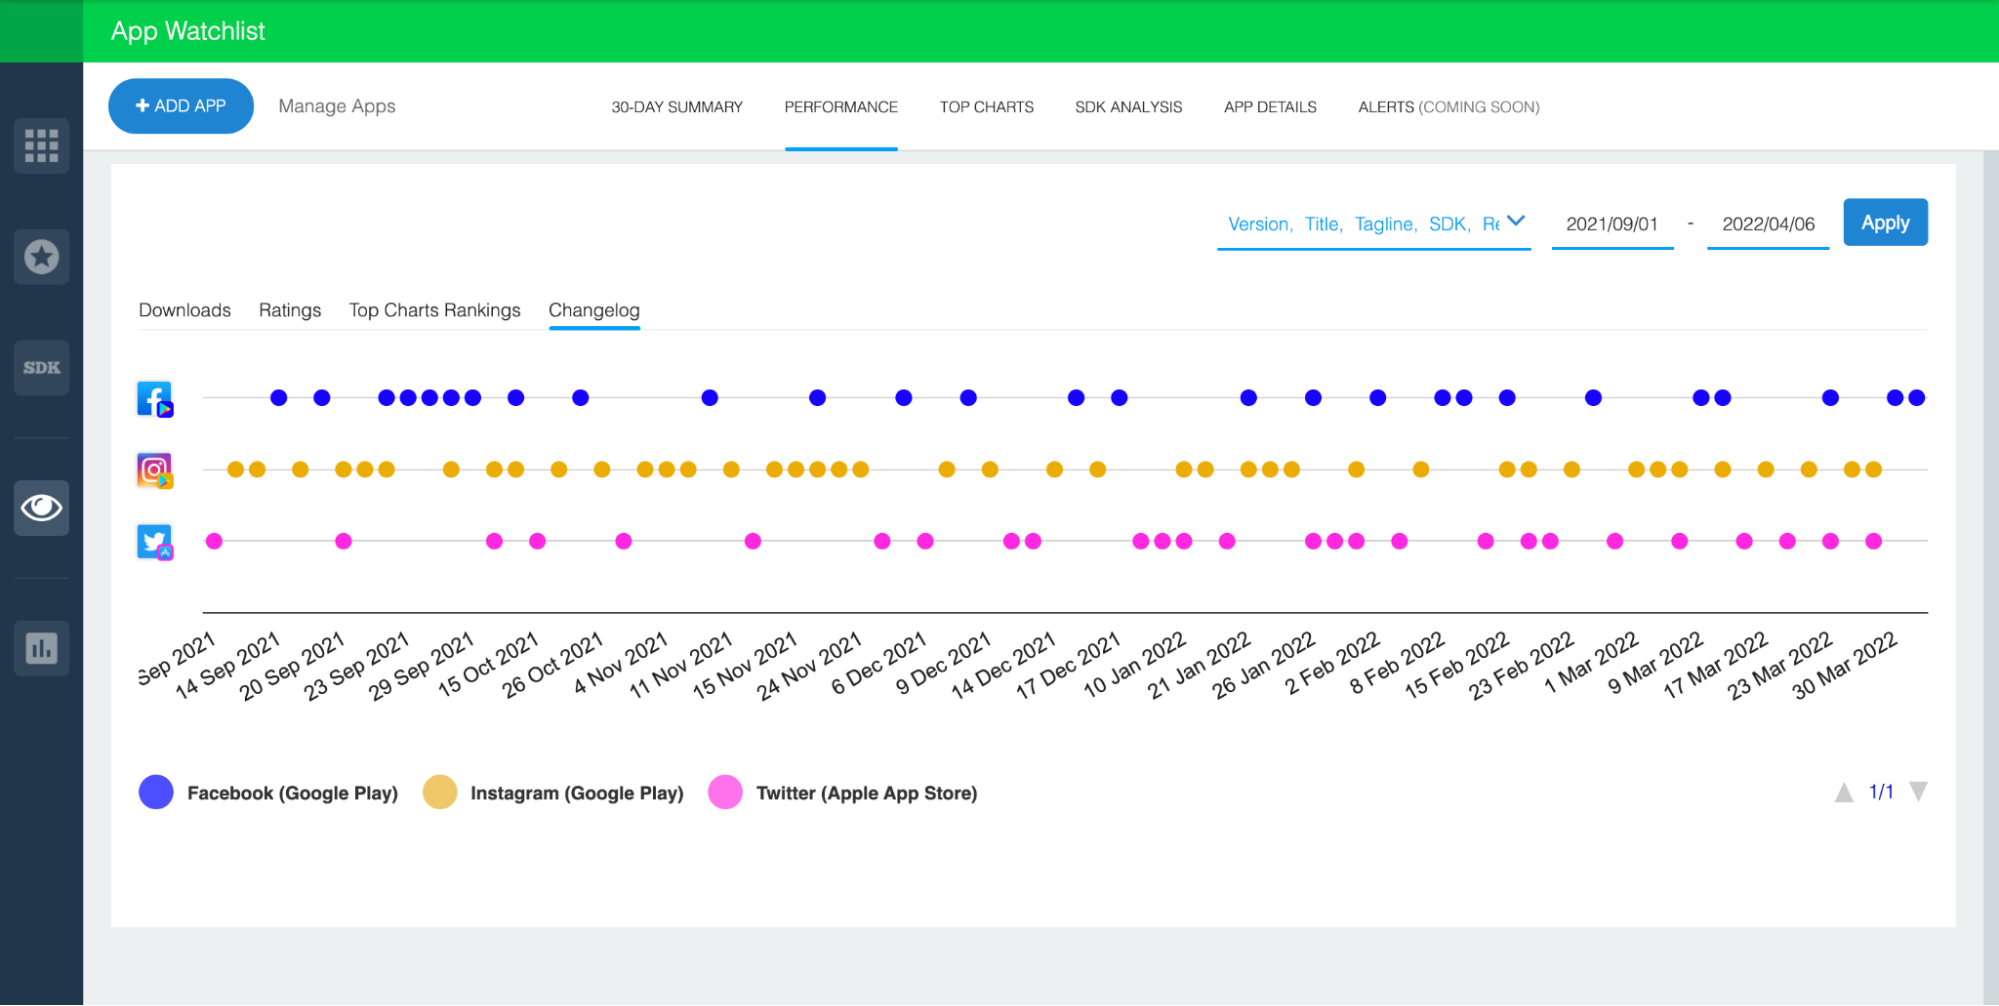Click last yellow Instagram changelog dot
The width and height of the screenshot is (1999, 1006).
point(1873,470)
